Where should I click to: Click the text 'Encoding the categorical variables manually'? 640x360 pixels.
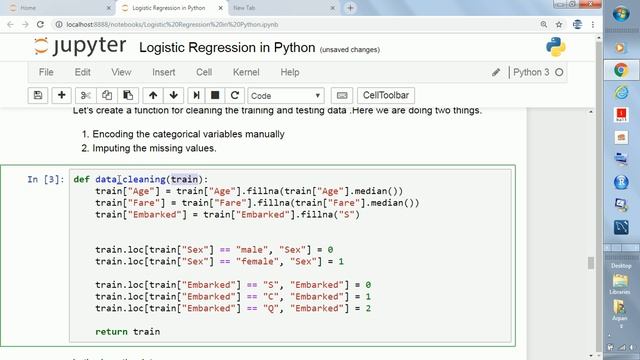point(188,134)
